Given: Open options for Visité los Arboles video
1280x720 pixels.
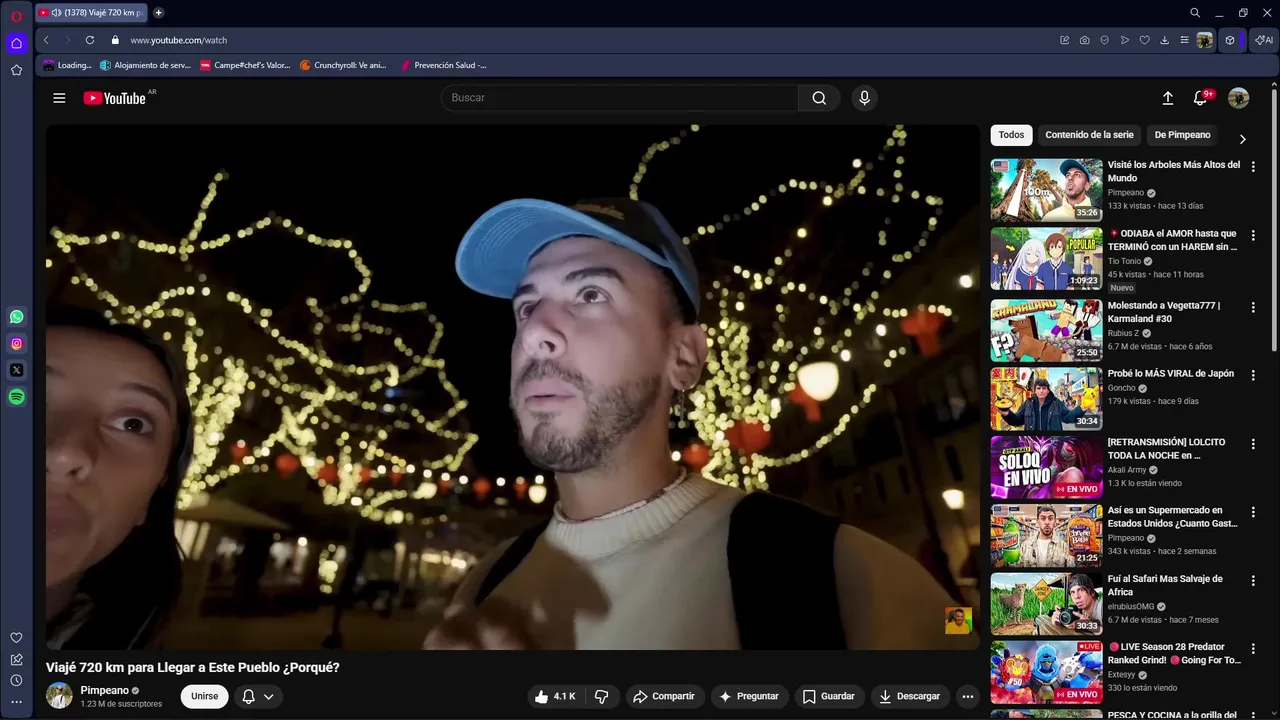Looking at the screenshot, I should coord(1253,167).
